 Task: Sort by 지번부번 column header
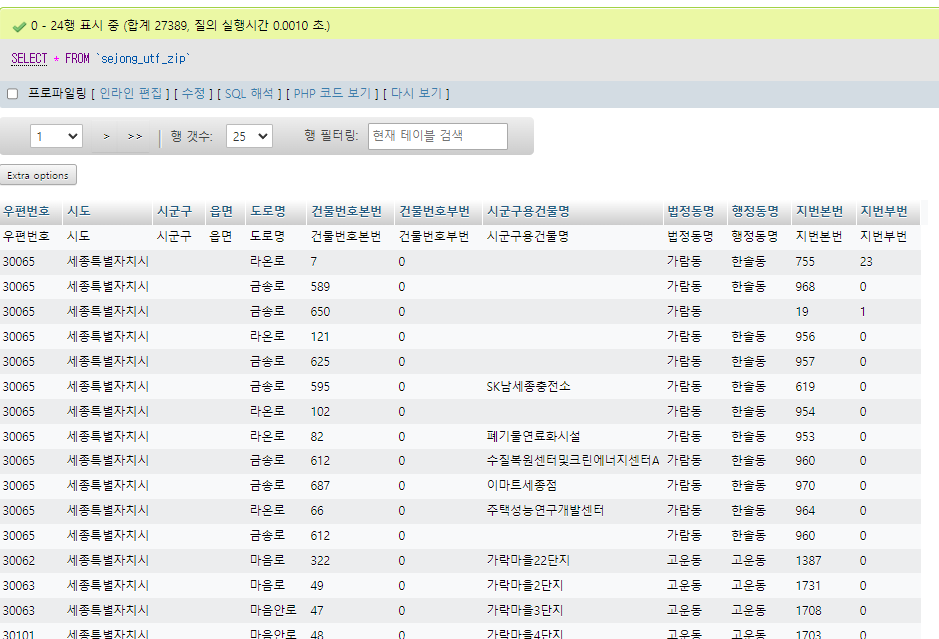click(x=884, y=211)
